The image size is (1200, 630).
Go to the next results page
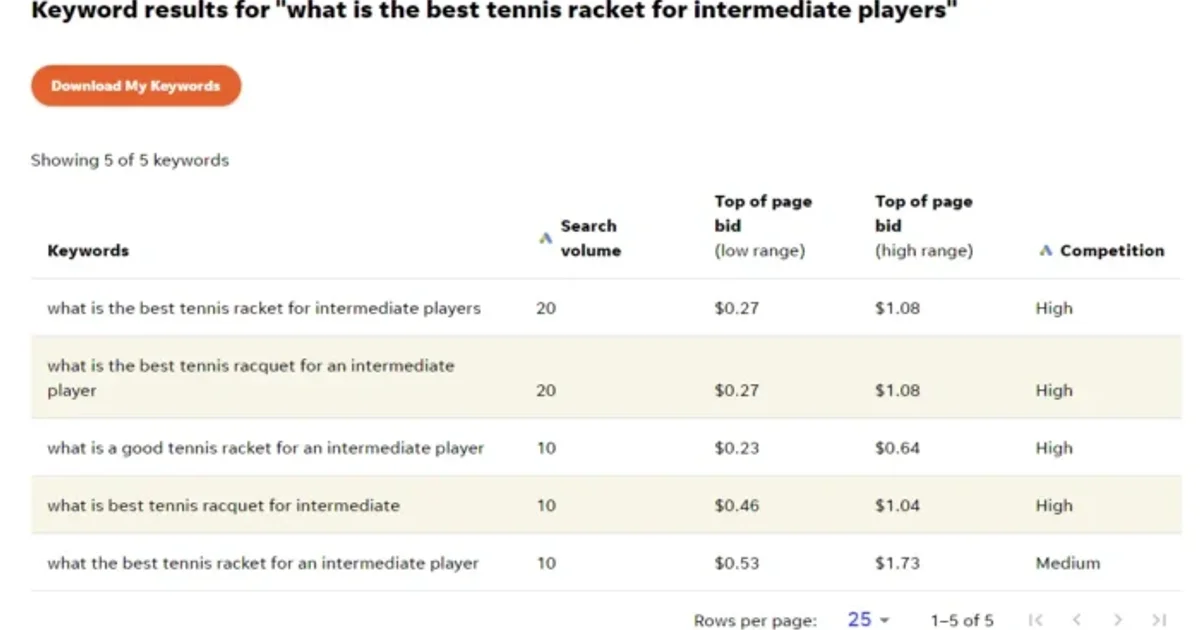click(x=1118, y=620)
